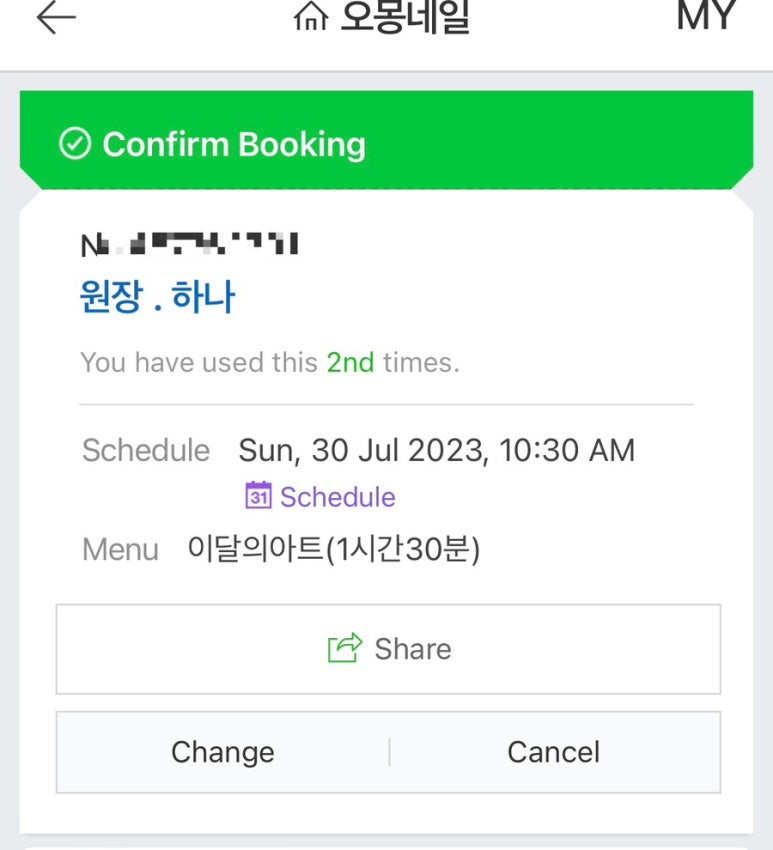The height and width of the screenshot is (850, 773).
Task: Click the Change booking button
Action: 223,752
